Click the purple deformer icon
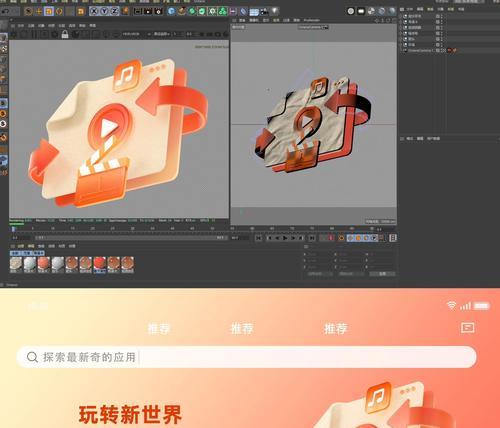 click(233, 11)
